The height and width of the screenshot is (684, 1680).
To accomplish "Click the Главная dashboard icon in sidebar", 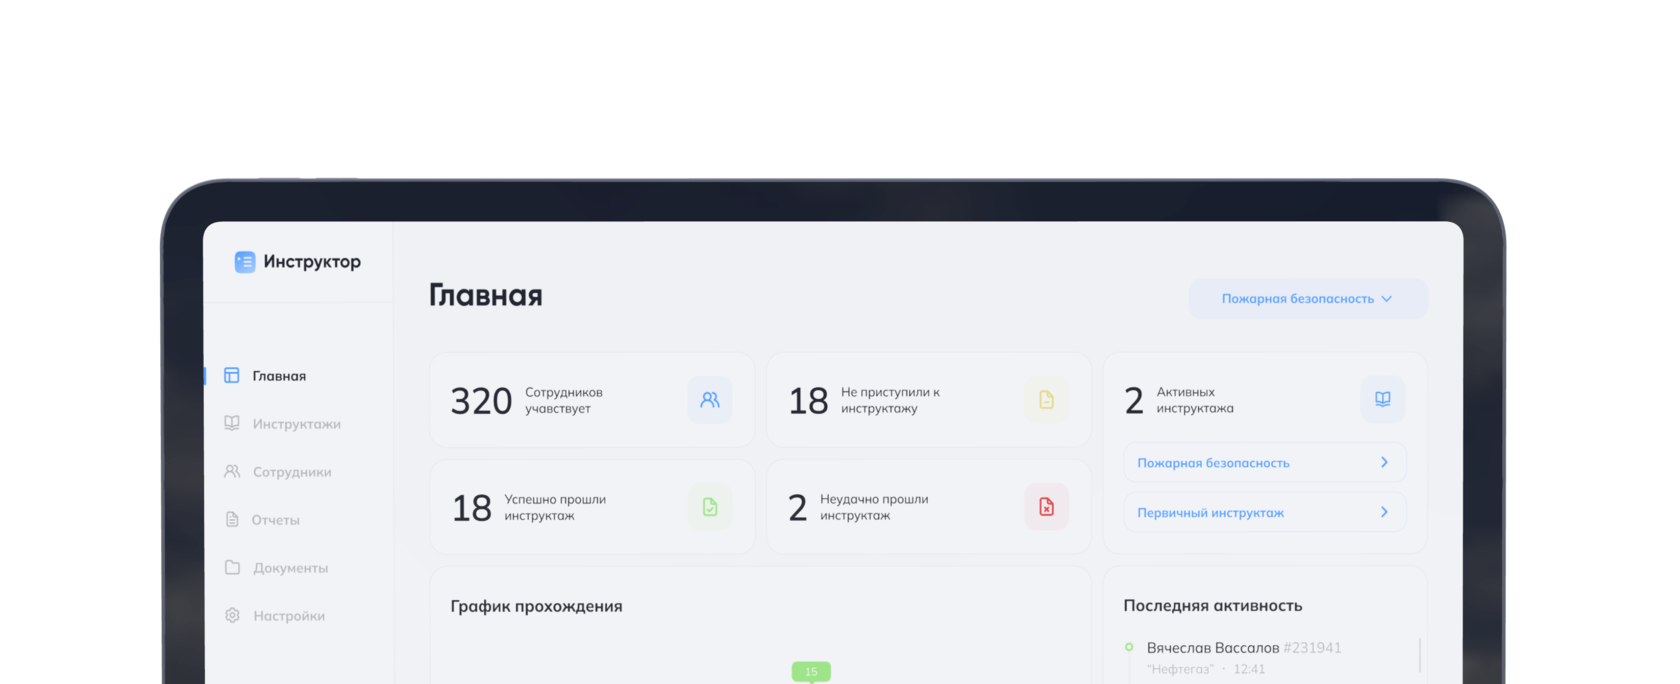I will 232,375.
